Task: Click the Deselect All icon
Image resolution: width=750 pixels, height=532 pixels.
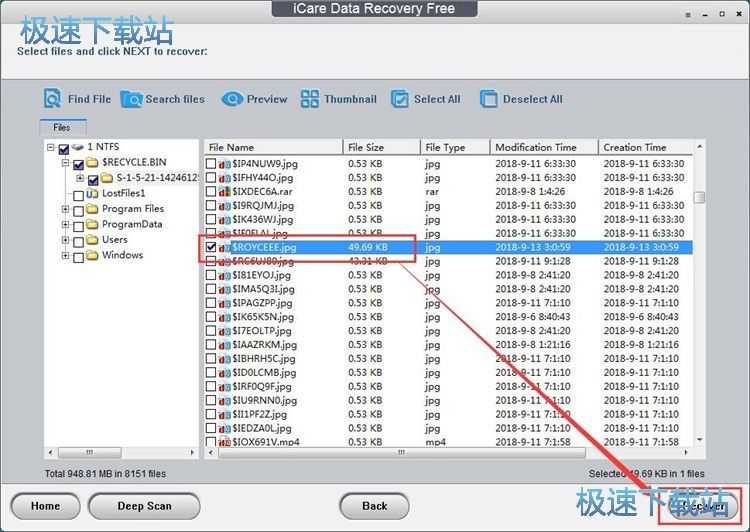Action: click(488, 99)
